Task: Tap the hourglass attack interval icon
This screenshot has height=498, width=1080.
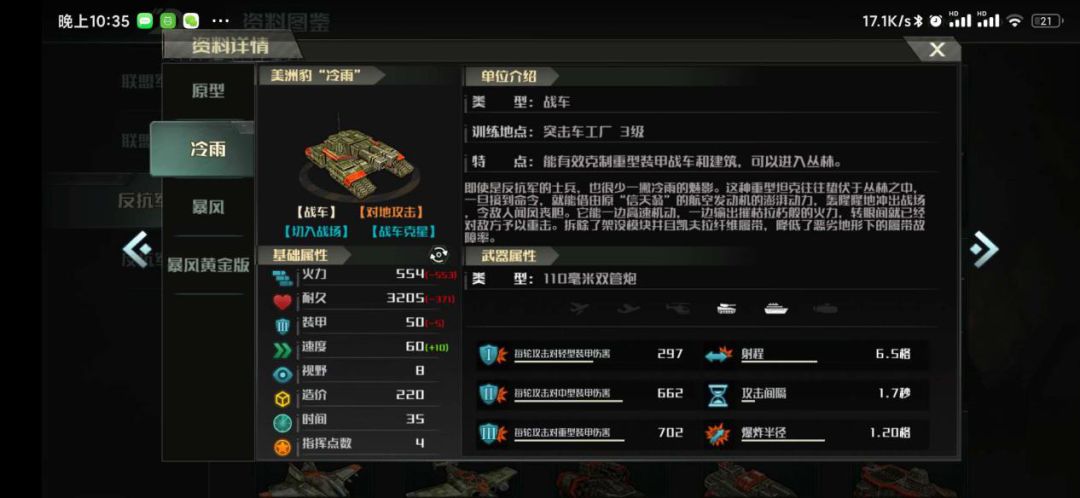Action: pyautogui.click(x=718, y=395)
